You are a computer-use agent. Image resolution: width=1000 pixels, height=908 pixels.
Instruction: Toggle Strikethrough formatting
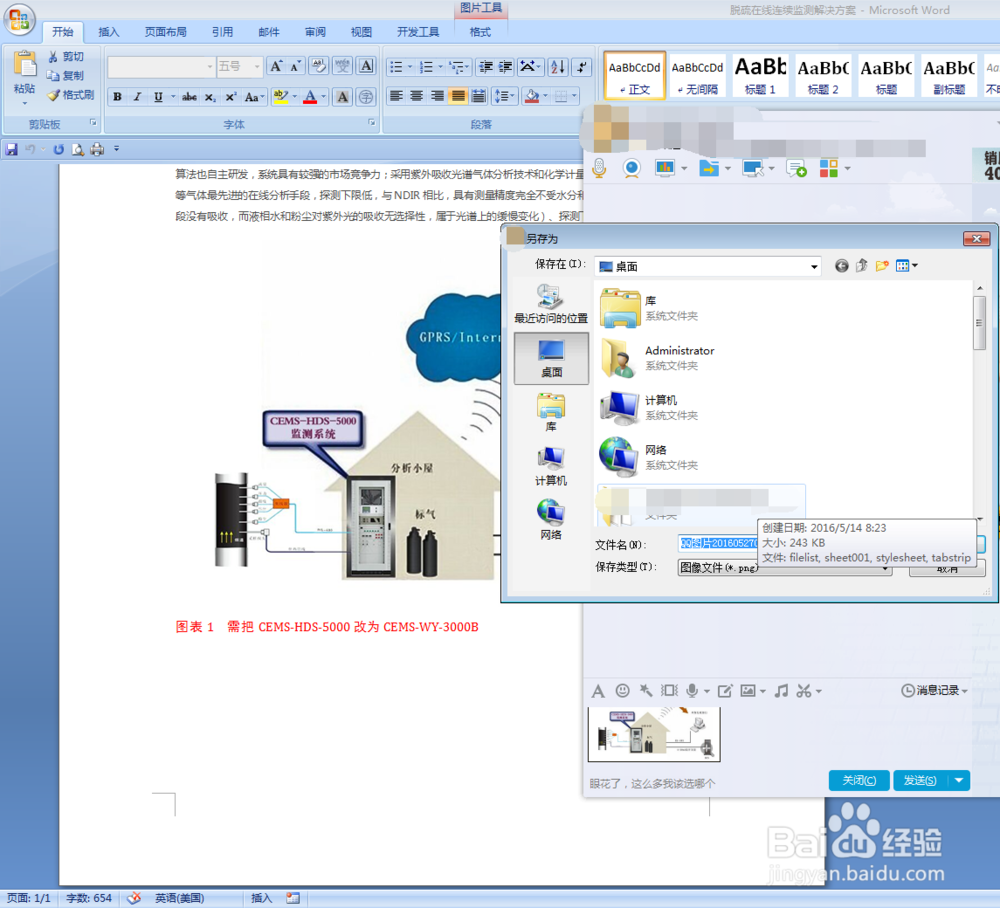189,97
